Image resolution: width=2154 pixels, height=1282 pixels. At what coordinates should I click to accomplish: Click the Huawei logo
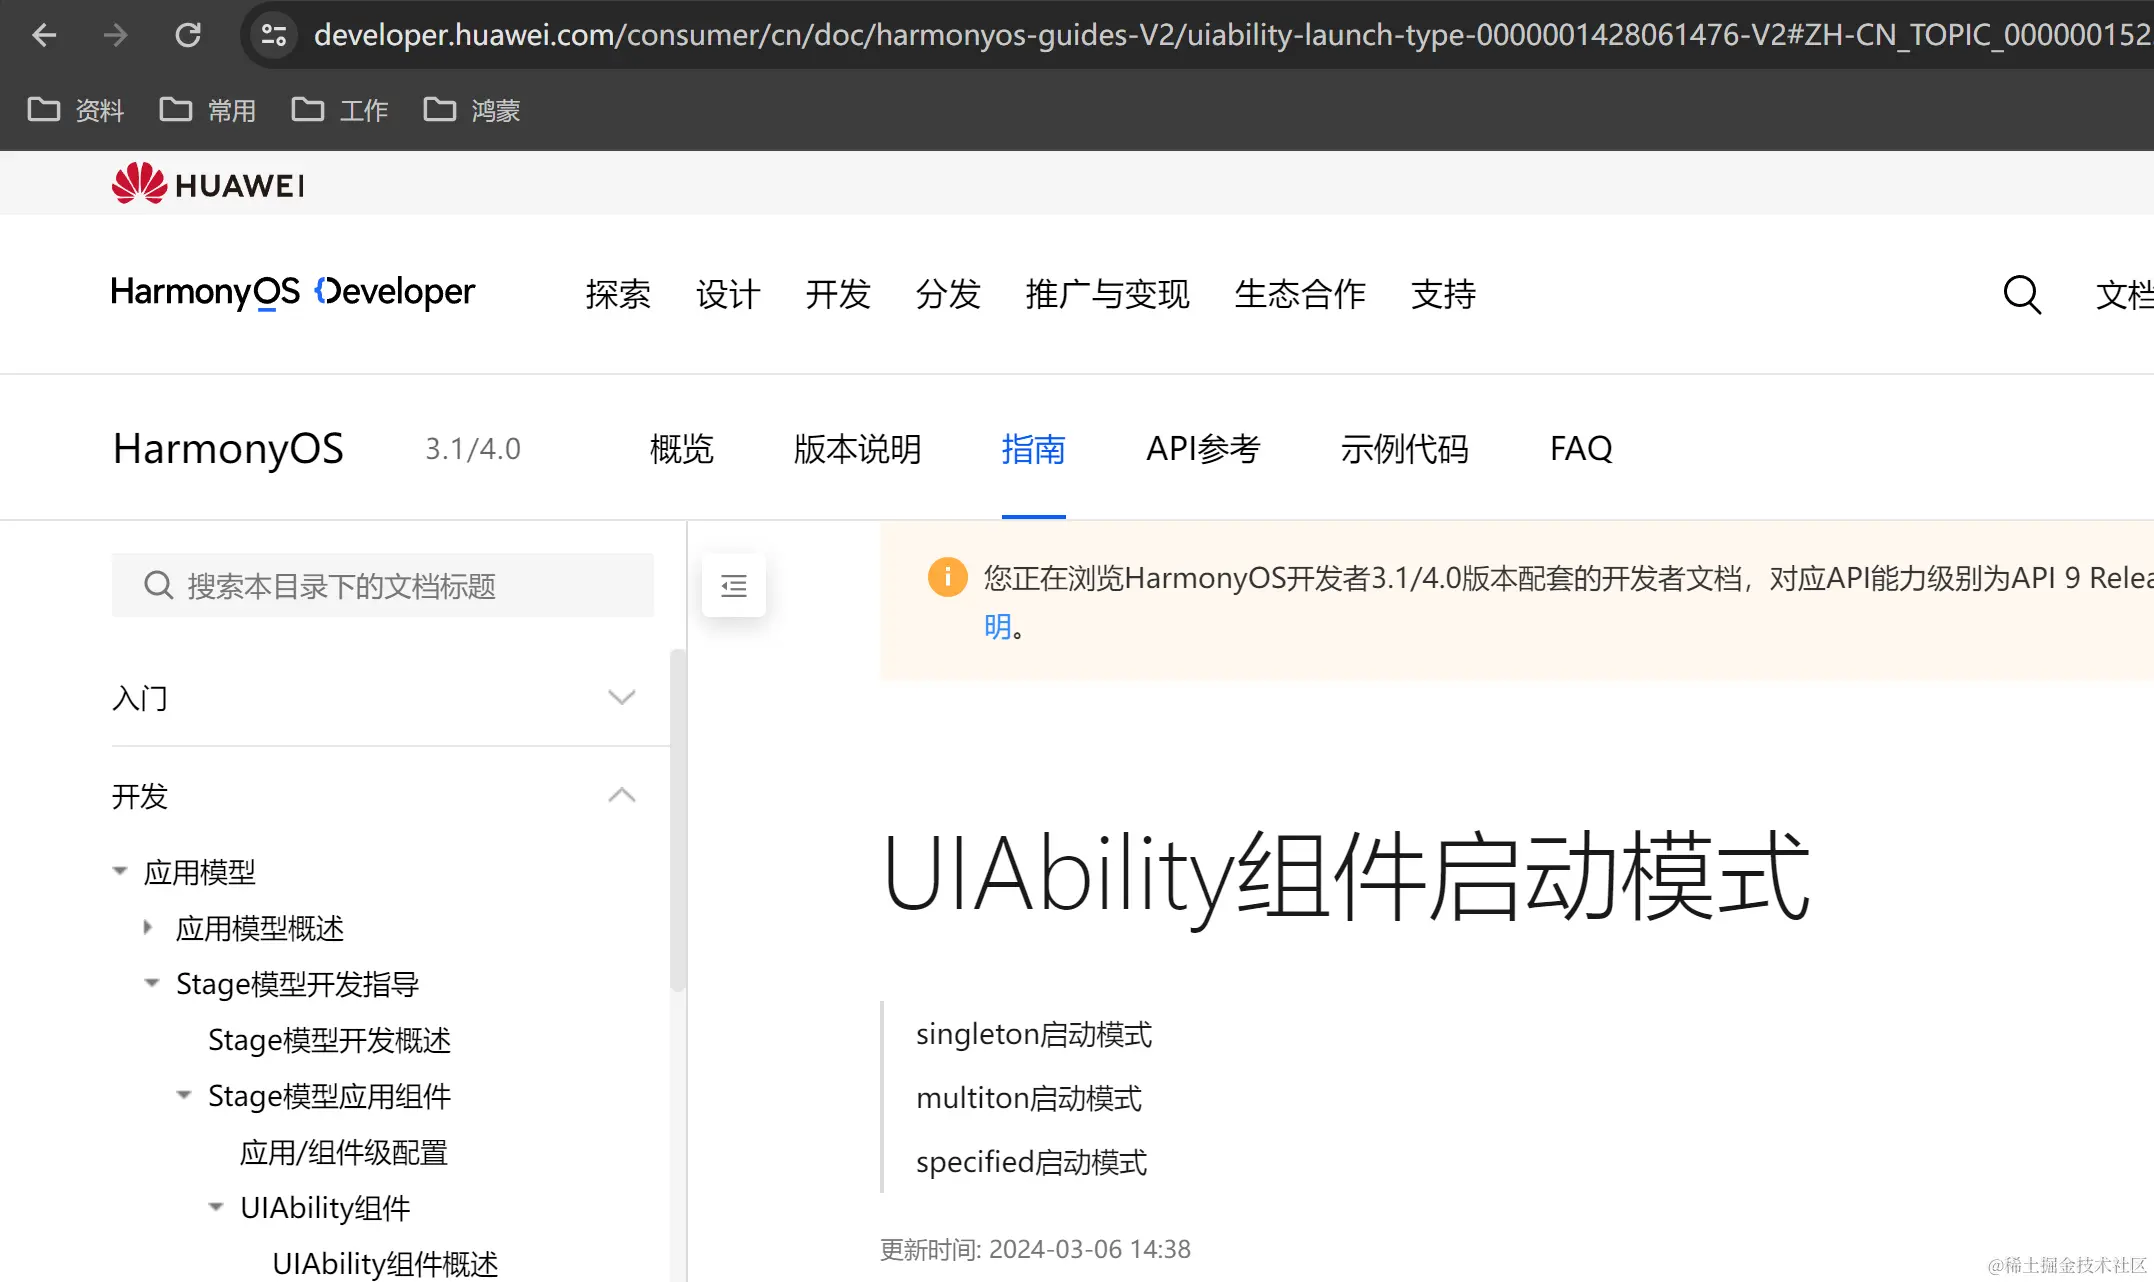(x=208, y=184)
